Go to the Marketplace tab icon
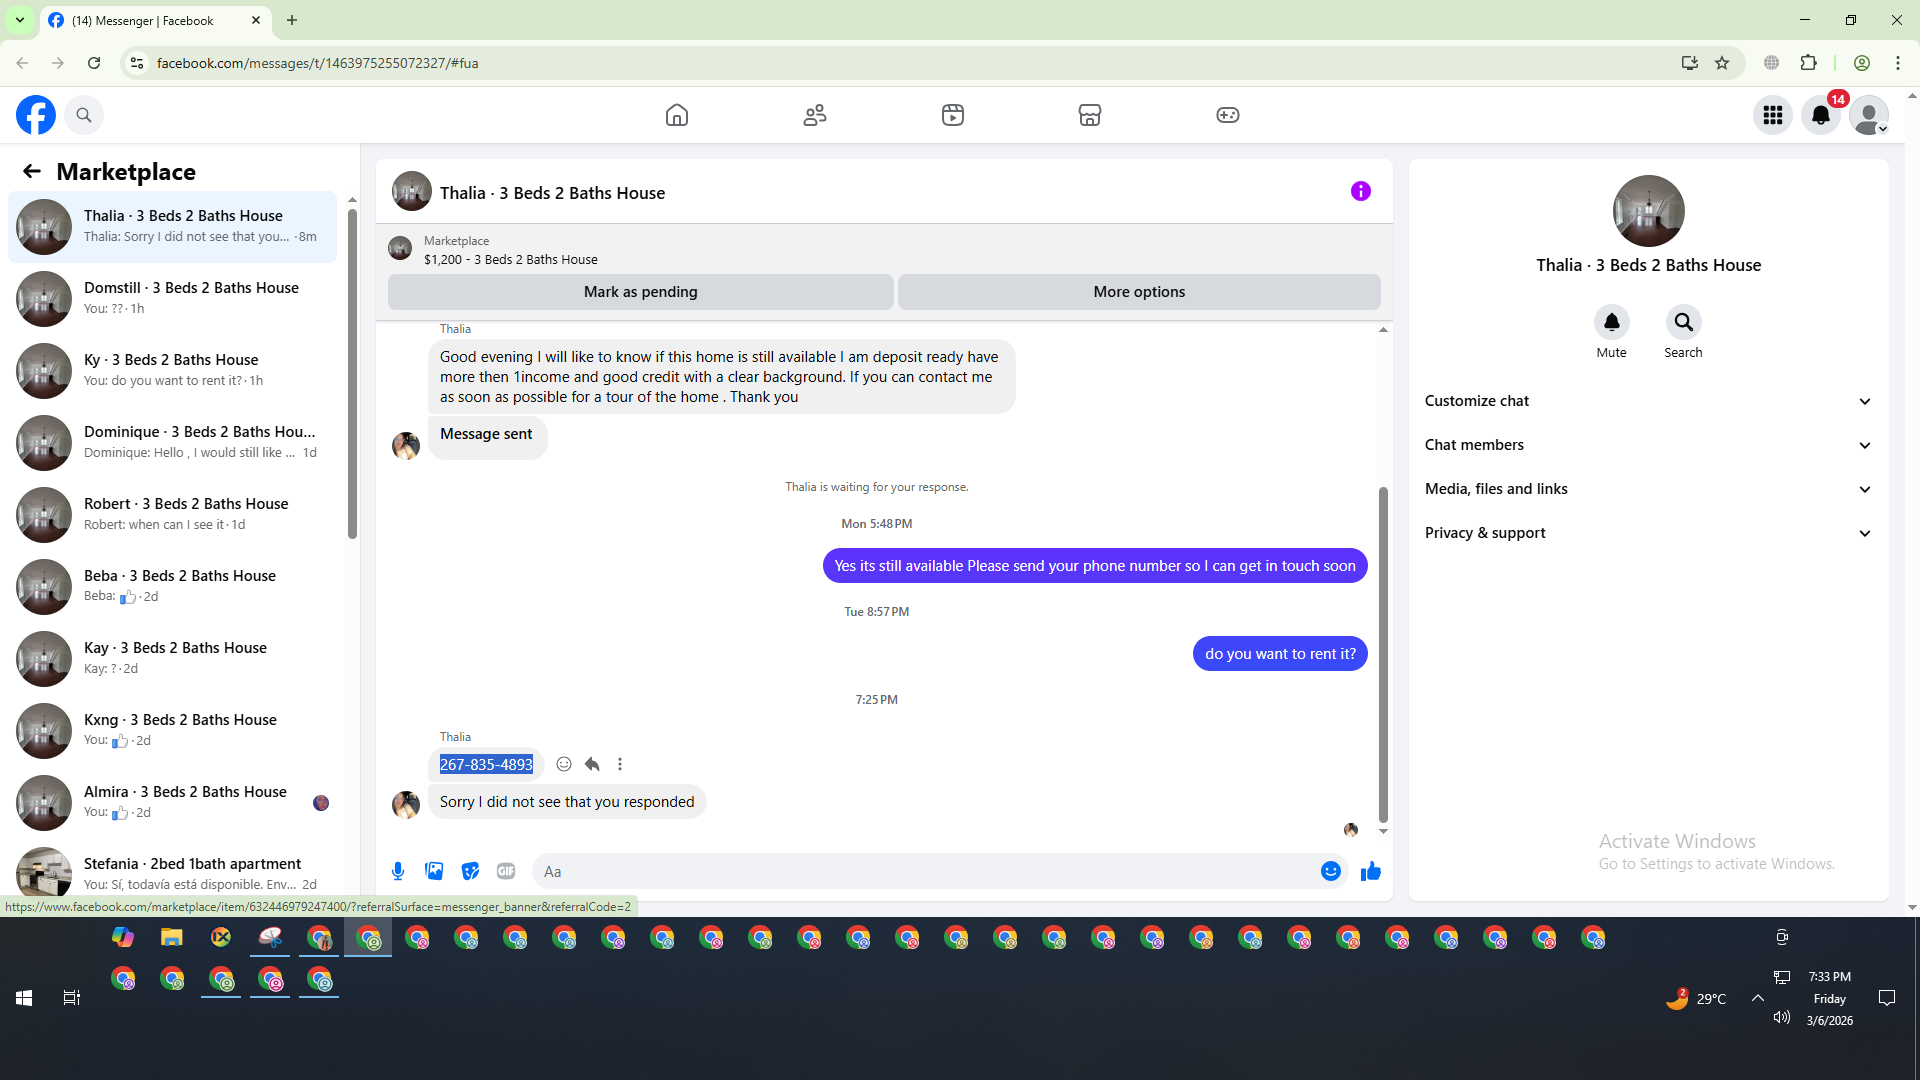The image size is (1920, 1080). (1089, 115)
